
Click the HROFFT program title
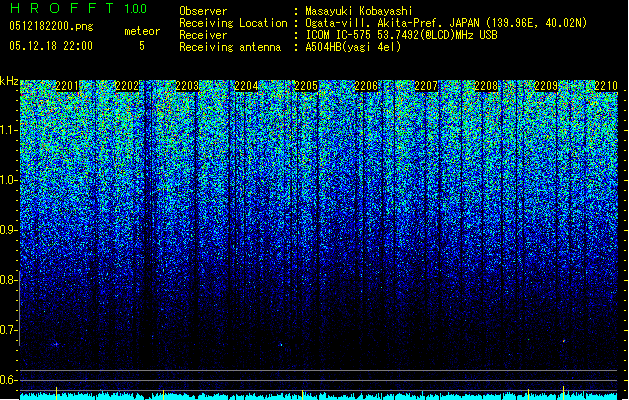click(x=62, y=8)
